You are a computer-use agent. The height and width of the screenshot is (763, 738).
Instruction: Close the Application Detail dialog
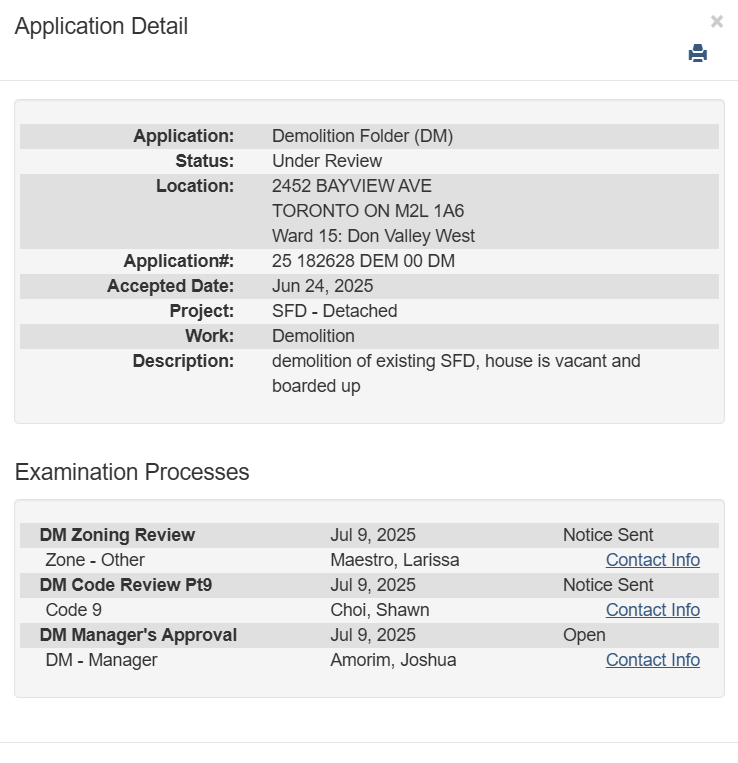[716, 22]
